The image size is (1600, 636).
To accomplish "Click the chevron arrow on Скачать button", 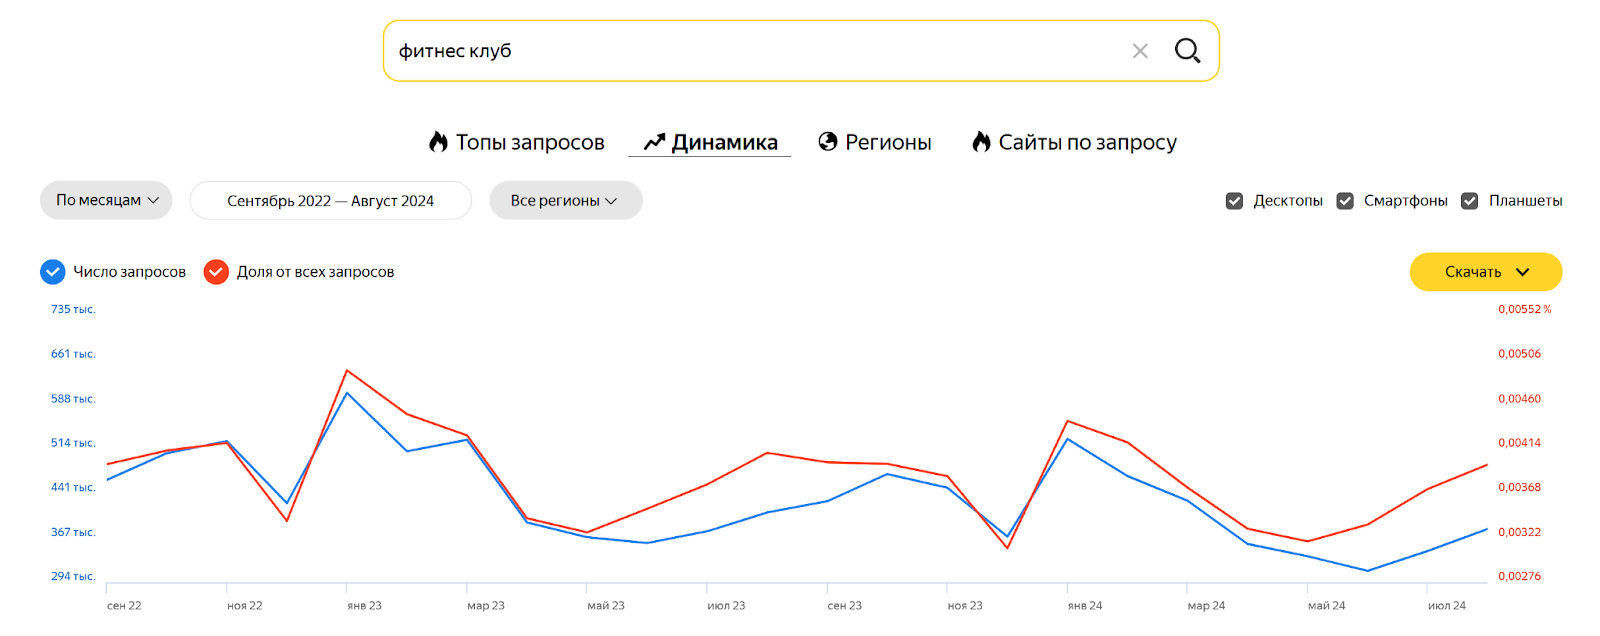I will 1522,272.
